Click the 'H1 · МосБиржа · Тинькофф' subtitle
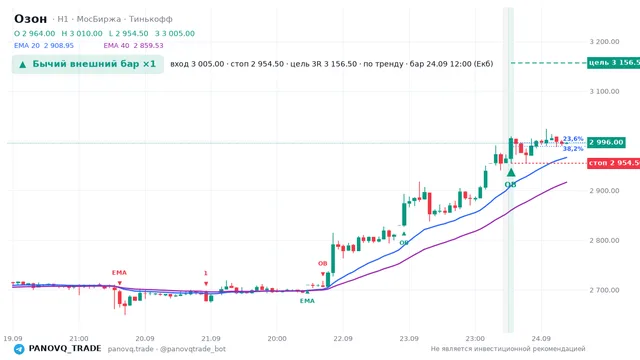Image resolution: width=640 pixels, height=360 pixels. (115, 19)
